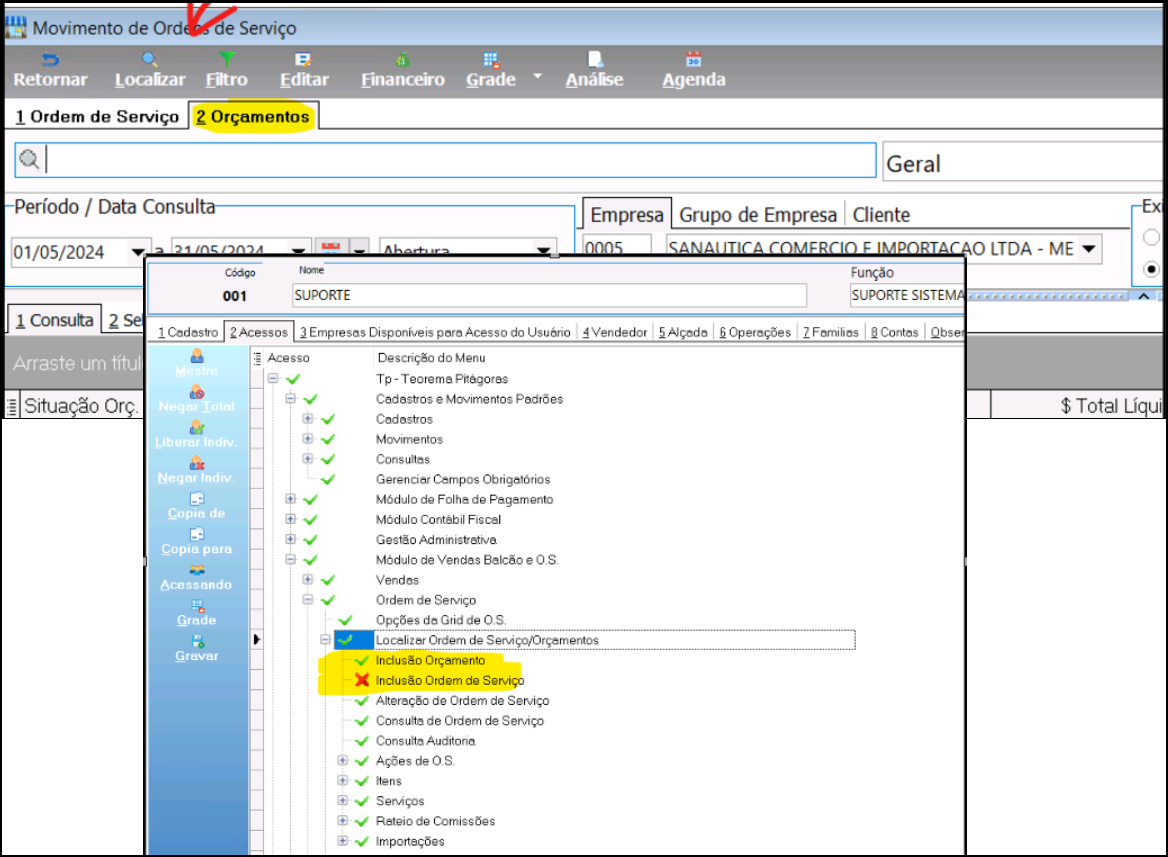Click the Acessando sidebar button

[197, 578]
